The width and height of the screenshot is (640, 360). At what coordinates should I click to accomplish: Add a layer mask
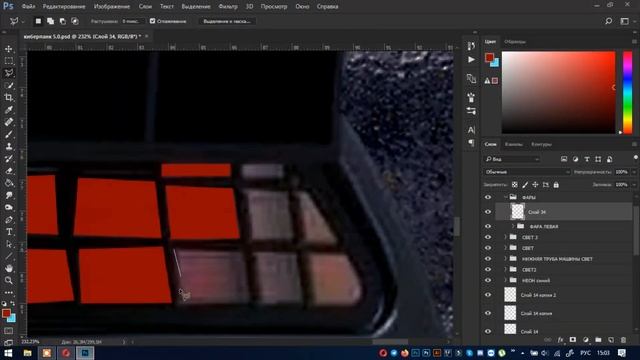tap(573, 340)
